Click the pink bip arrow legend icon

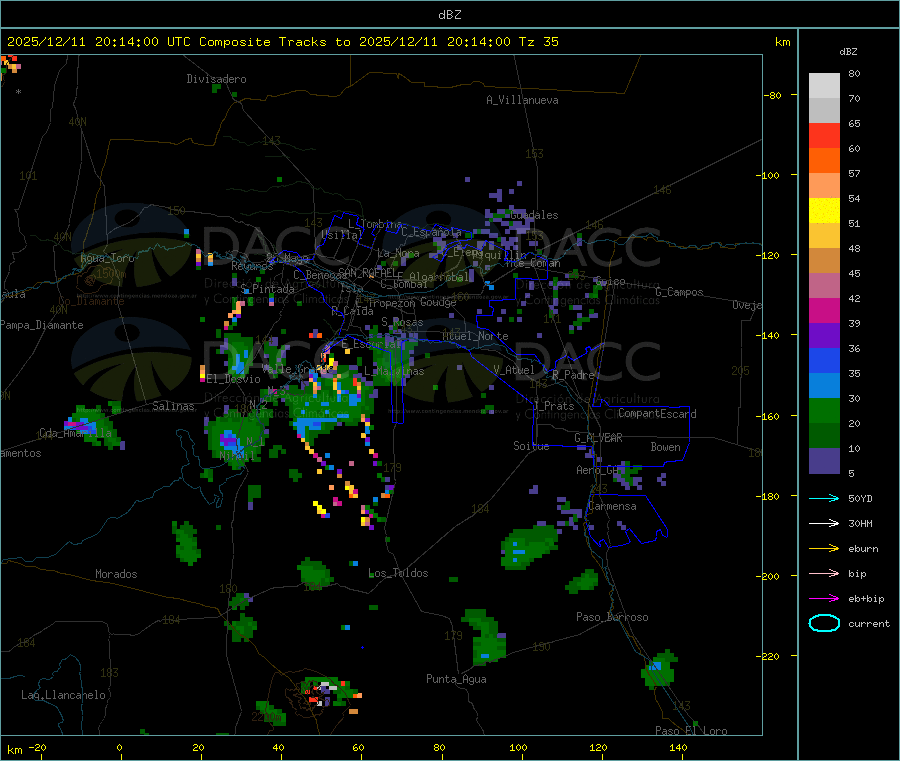coord(824,573)
